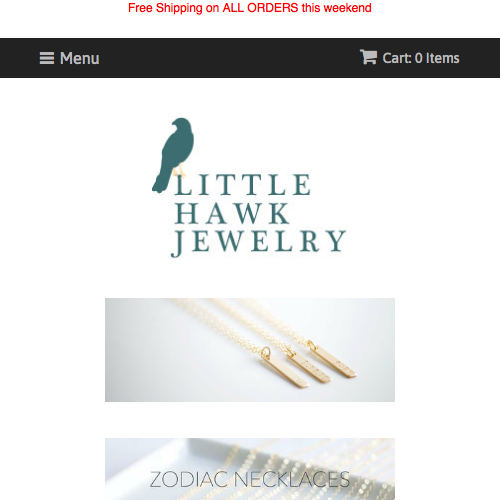Click the leftmost gold bar pendant
Image resolution: width=500 pixels, height=500 pixels.
285,369
